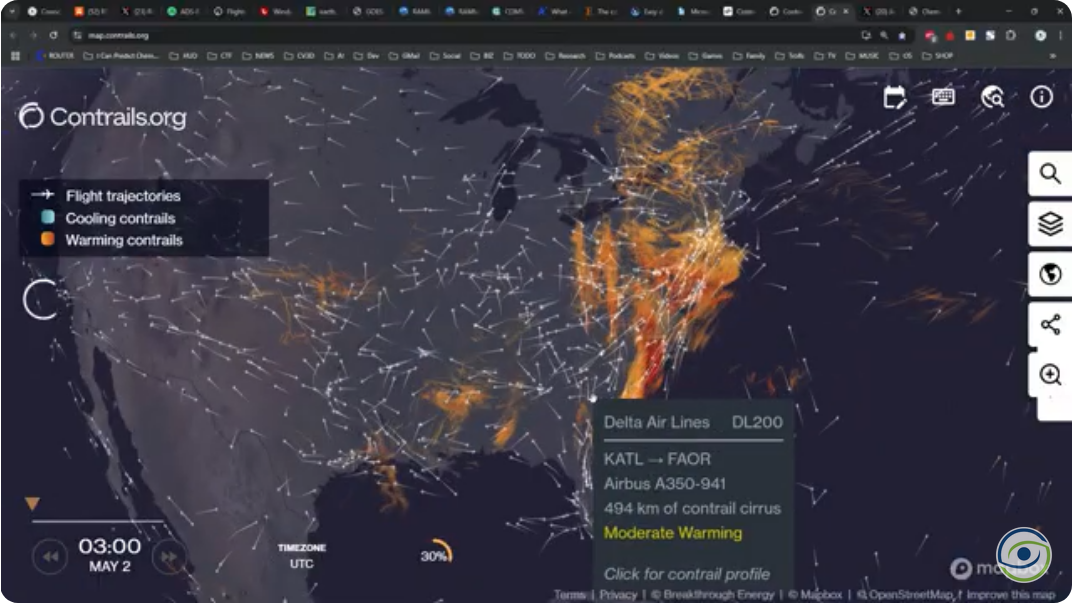Toggle Warming contrails in the legend

click(123, 240)
